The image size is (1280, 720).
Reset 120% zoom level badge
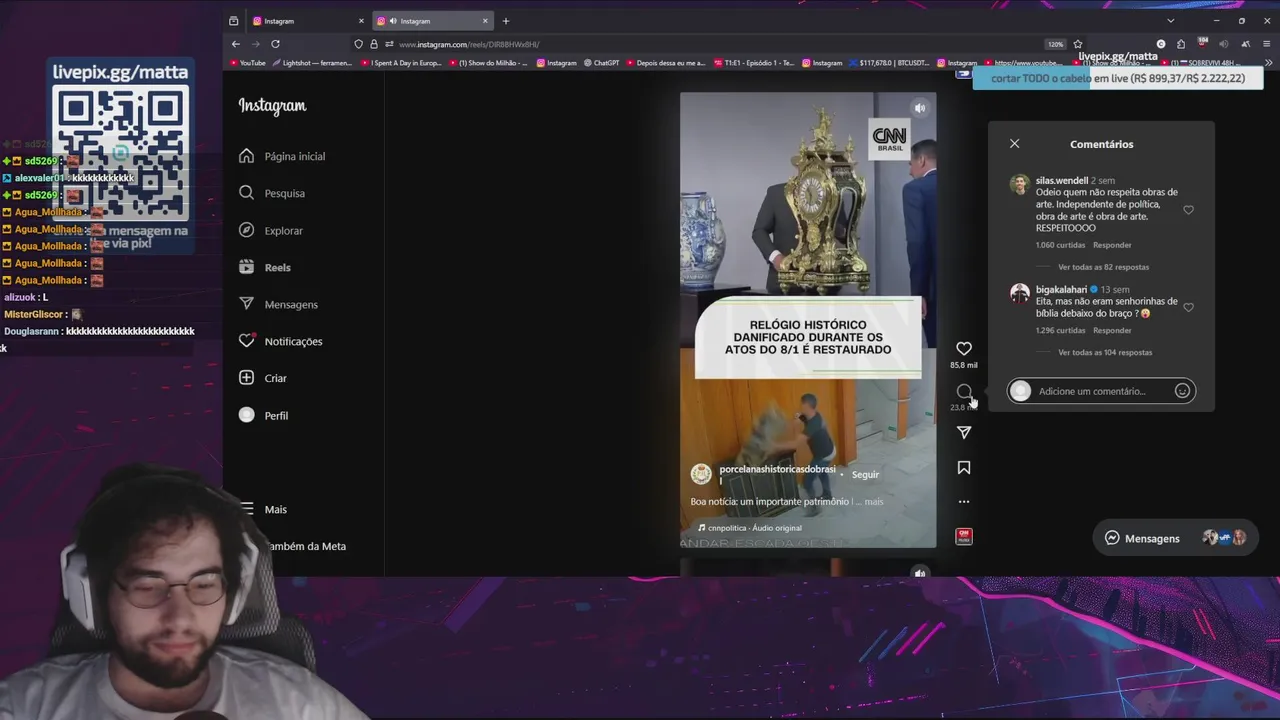(x=1055, y=44)
